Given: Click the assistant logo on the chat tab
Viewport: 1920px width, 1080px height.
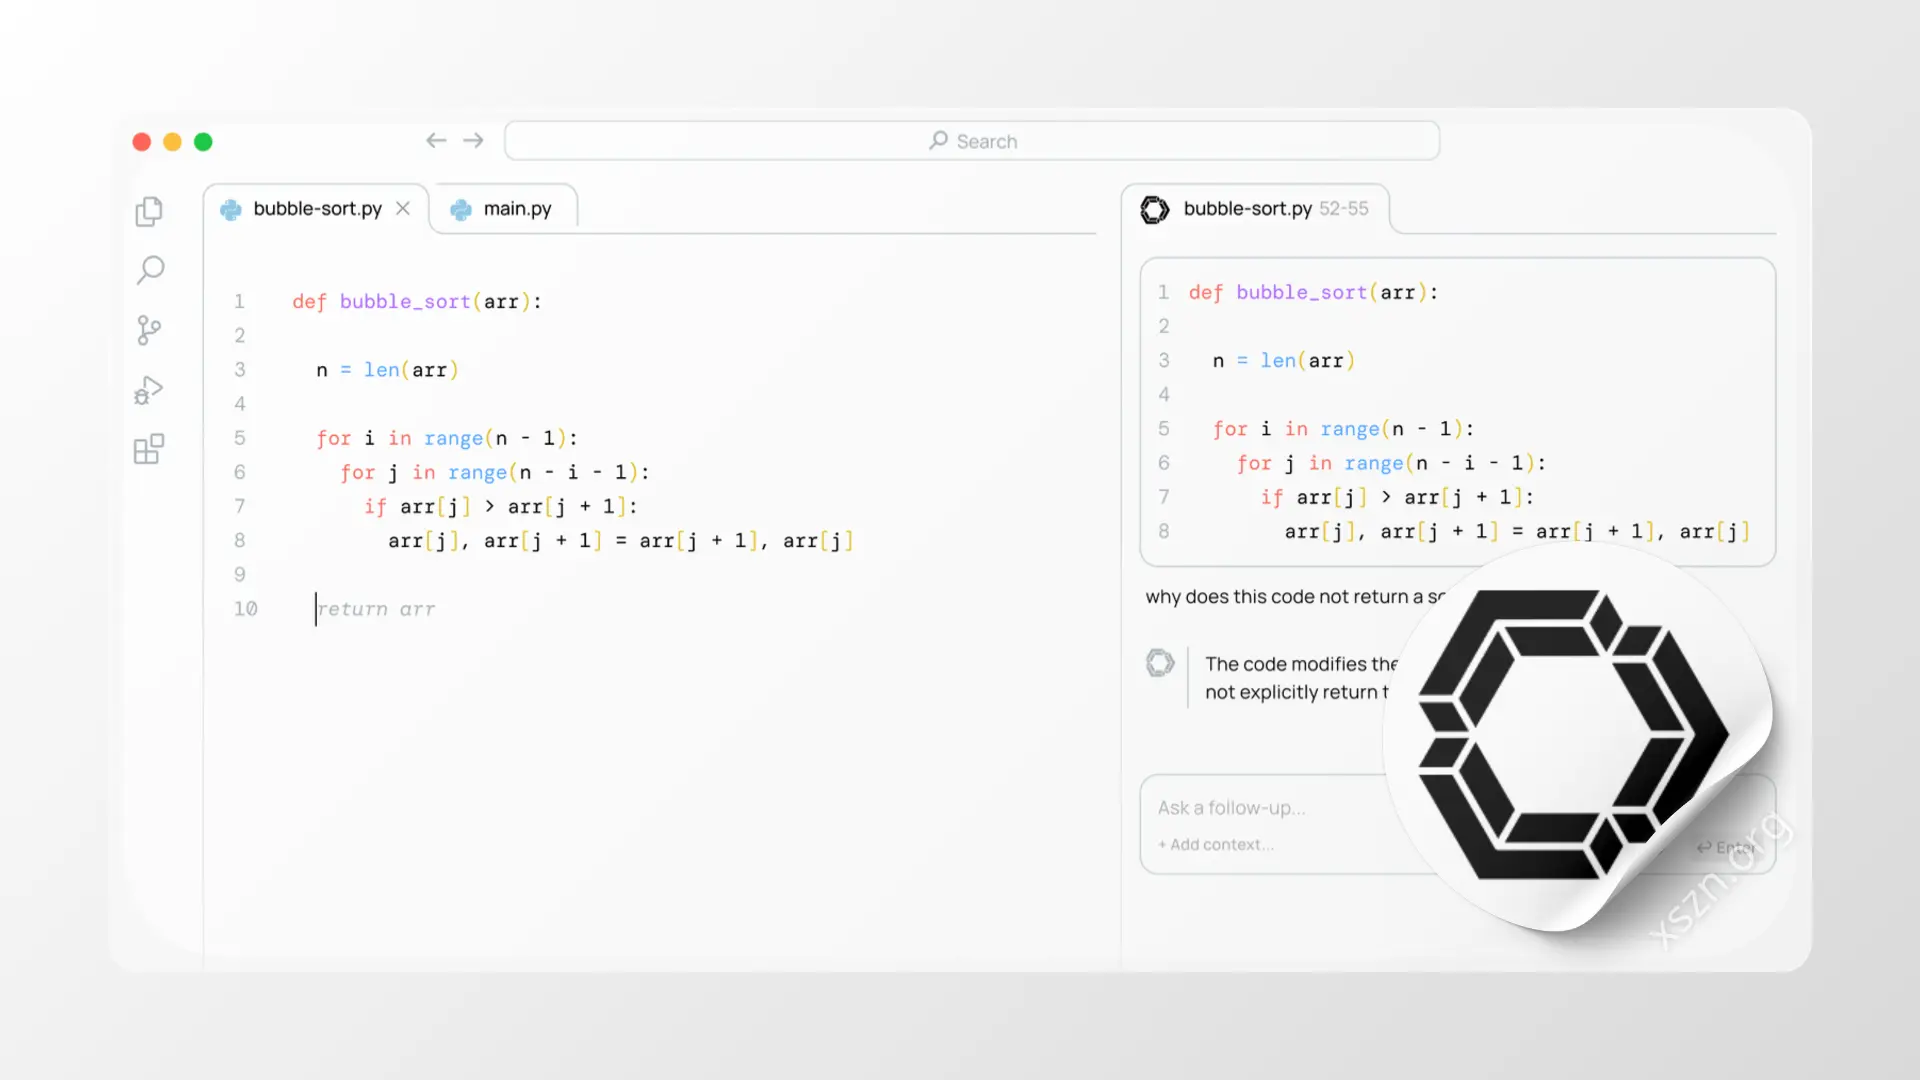Looking at the screenshot, I should click(1155, 209).
